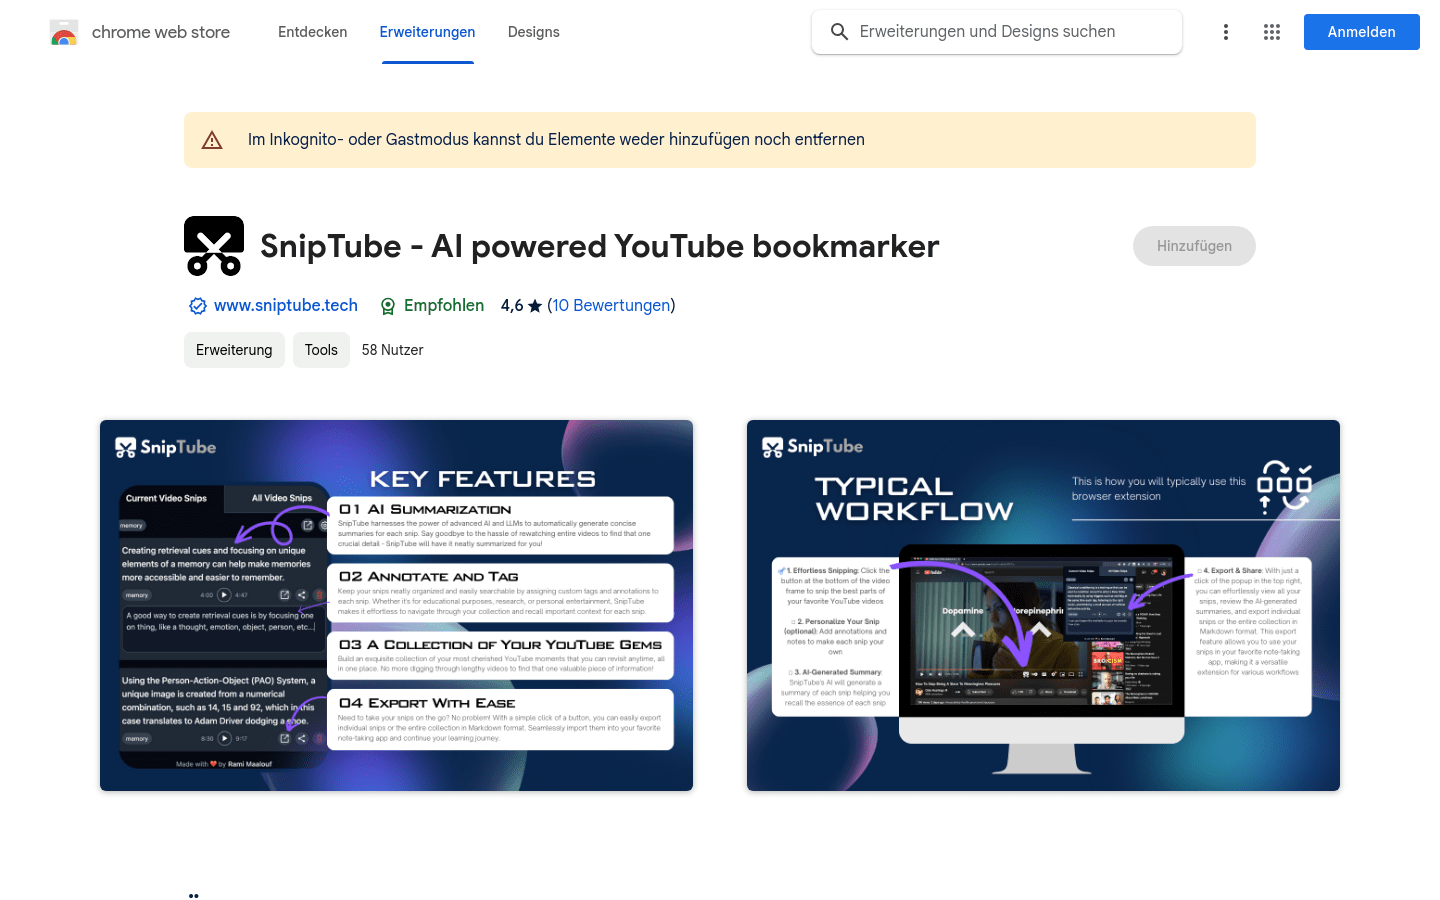This screenshot has height=900, width=1440.
Task: Click the Tools category chip
Action: click(321, 350)
